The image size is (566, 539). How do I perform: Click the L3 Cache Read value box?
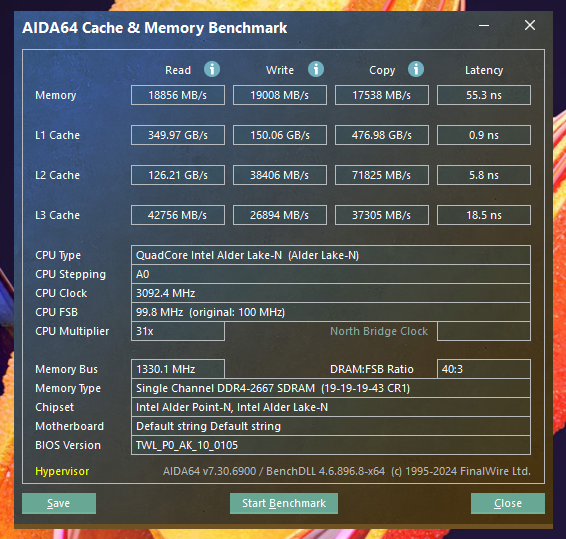pyautogui.click(x=178, y=215)
